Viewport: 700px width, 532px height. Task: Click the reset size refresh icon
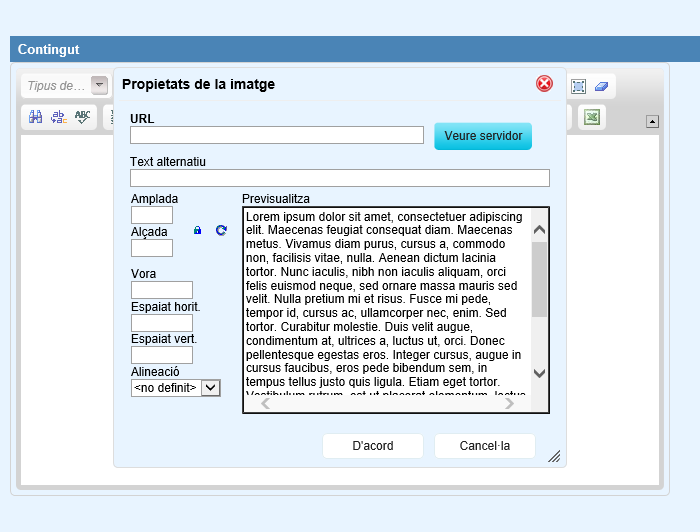coord(221,230)
